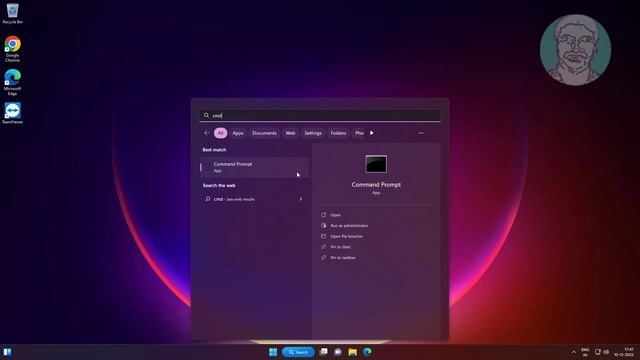Select the partially visible Photos filter tab
Image resolution: width=640 pixels, height=360 pixels.
pos(358,133)
